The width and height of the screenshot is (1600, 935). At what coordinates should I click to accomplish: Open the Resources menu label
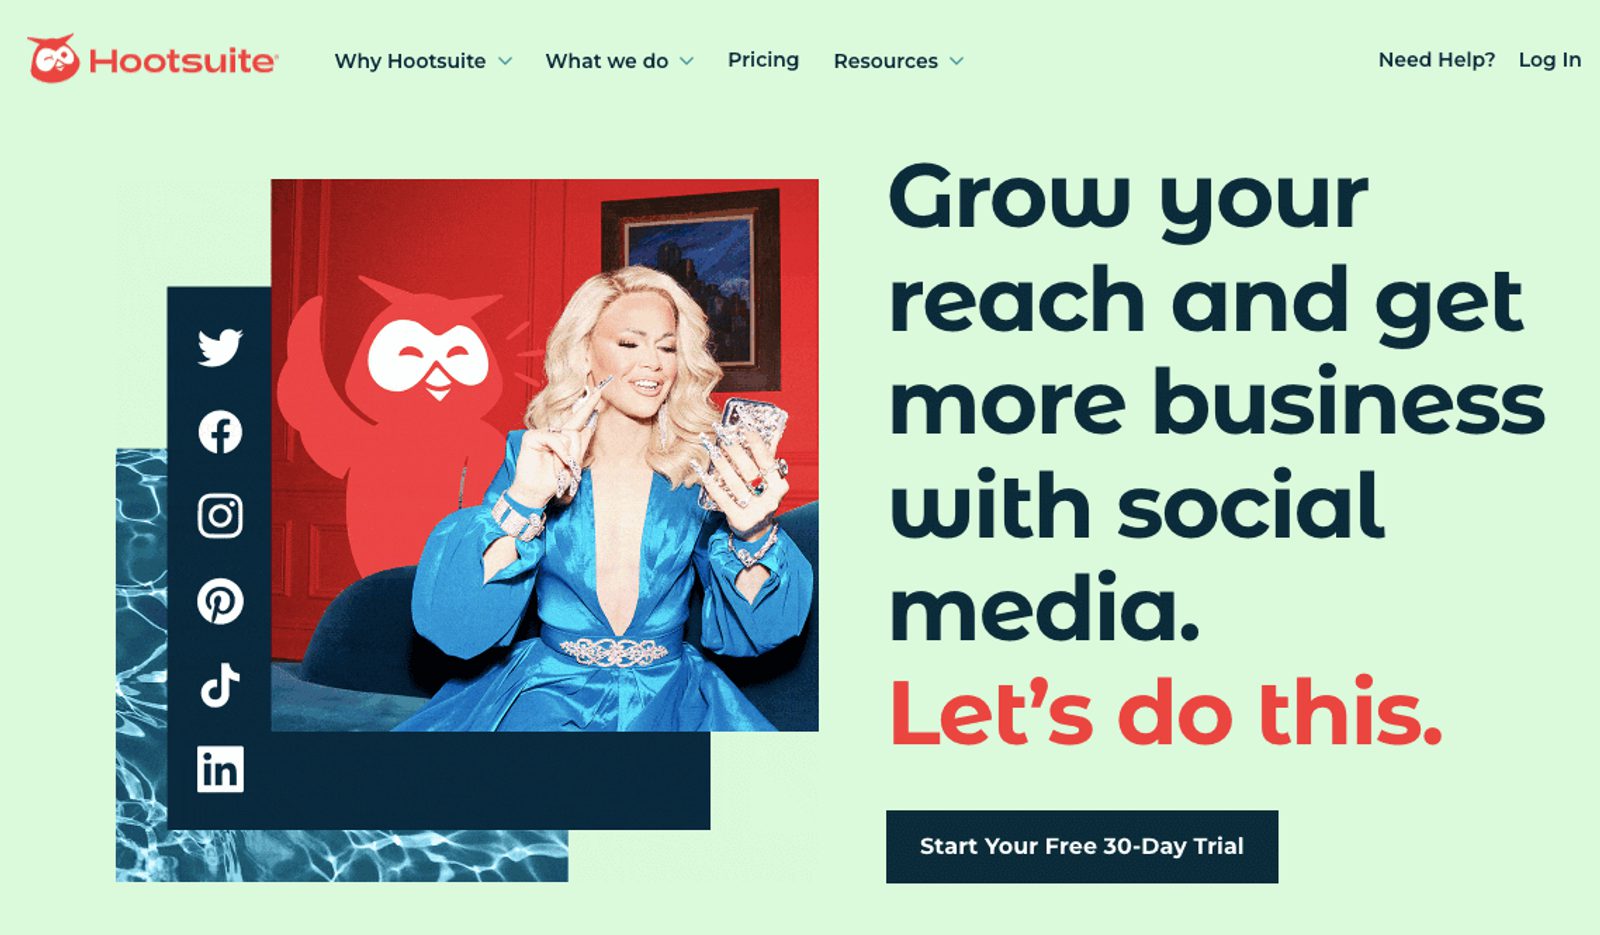click(x=886, y=61)
